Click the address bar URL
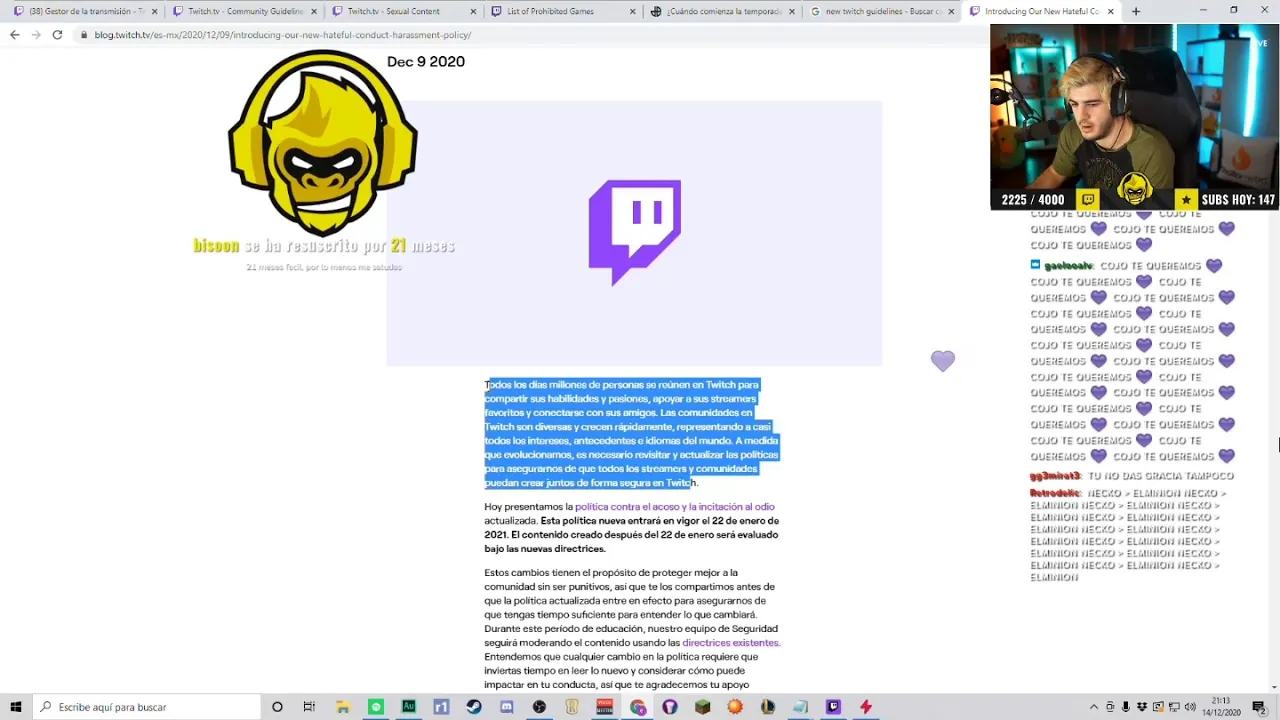Image resolution: width=1280 pixels, height=720 pixels. click(283, 35)
